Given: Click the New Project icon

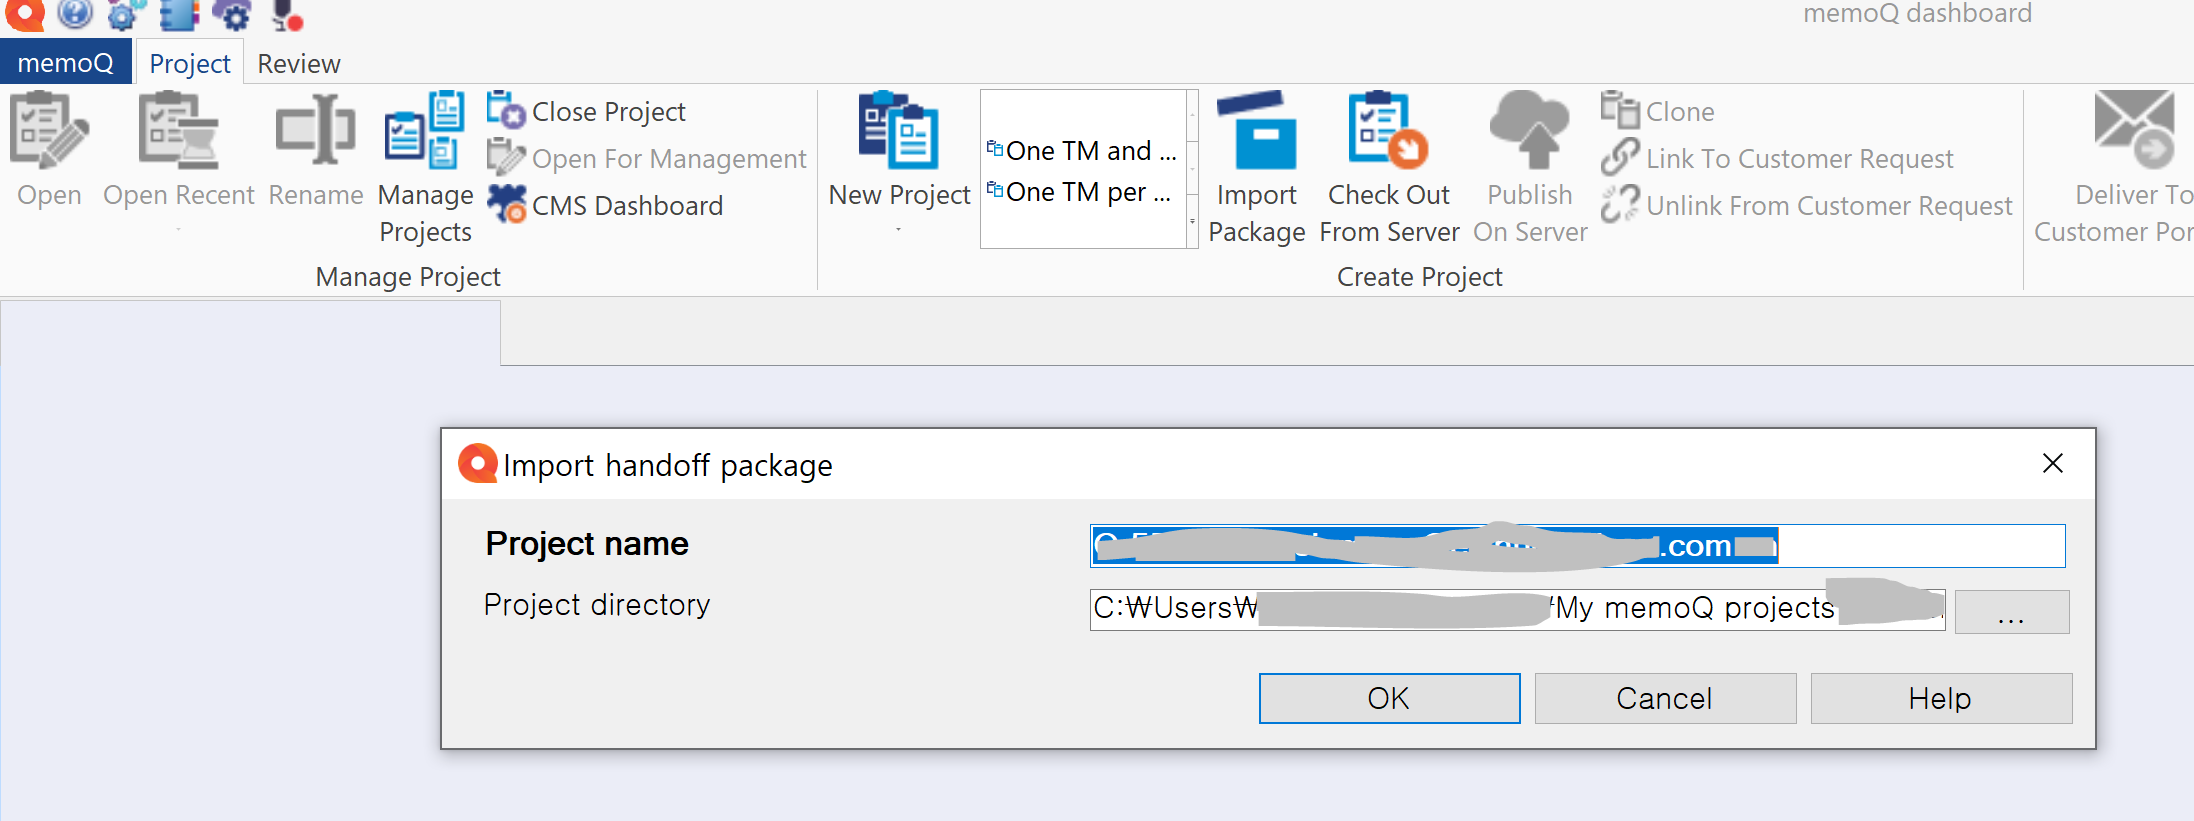Looking at the screenshot, I should click(x=898, y=133).
